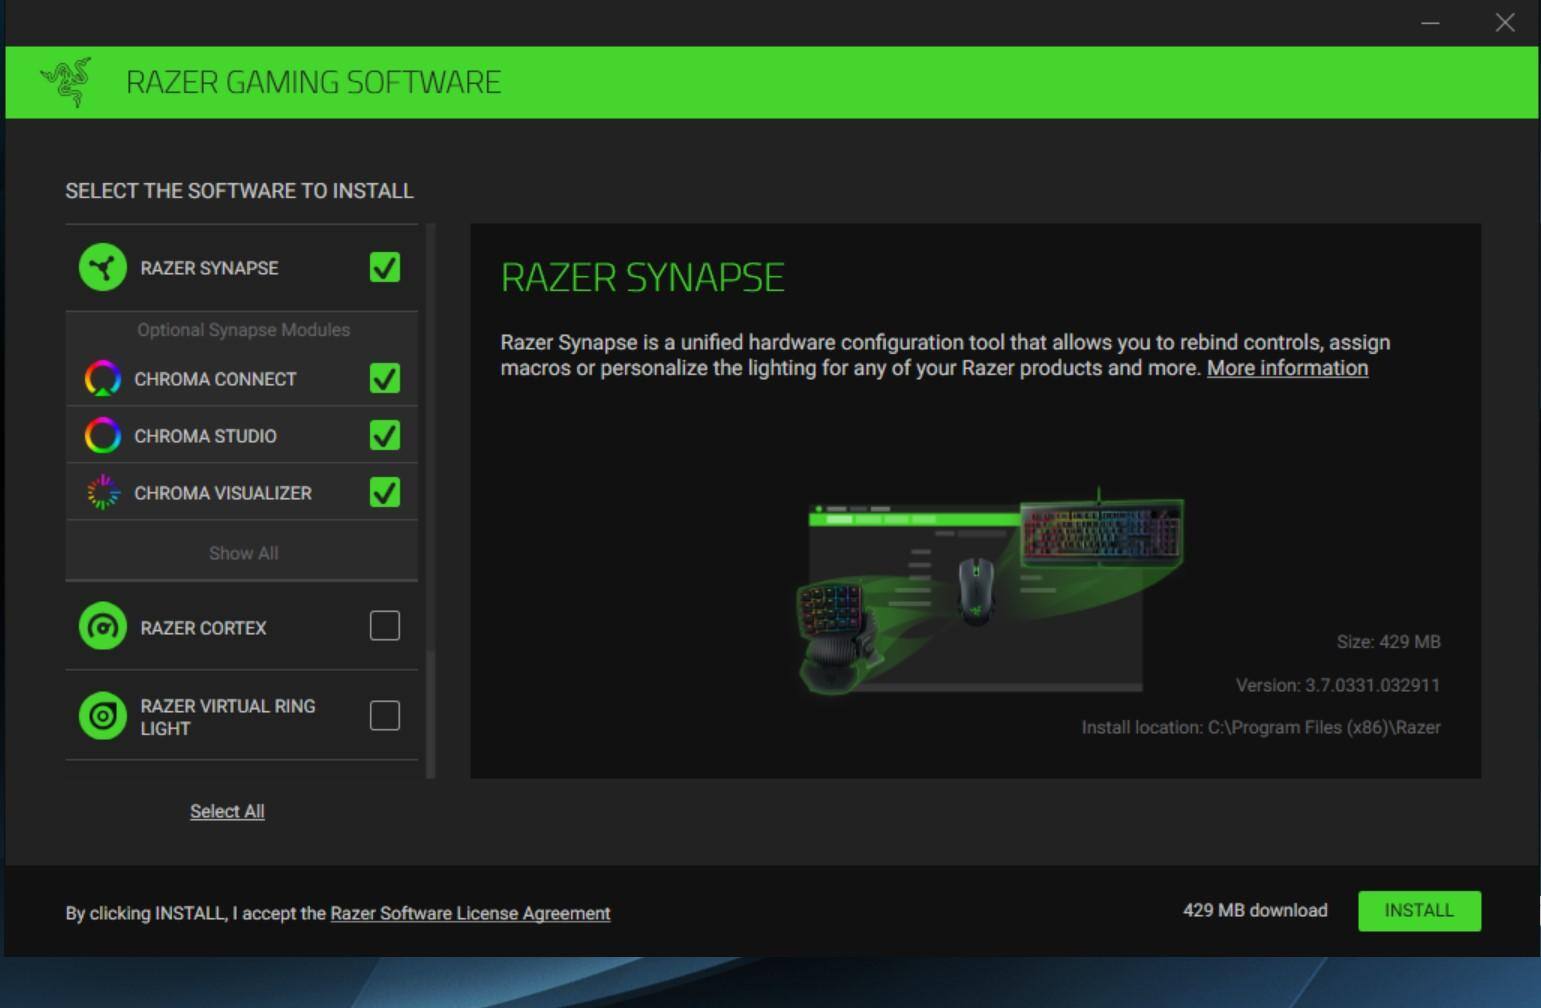Click the Install button

1419,910
